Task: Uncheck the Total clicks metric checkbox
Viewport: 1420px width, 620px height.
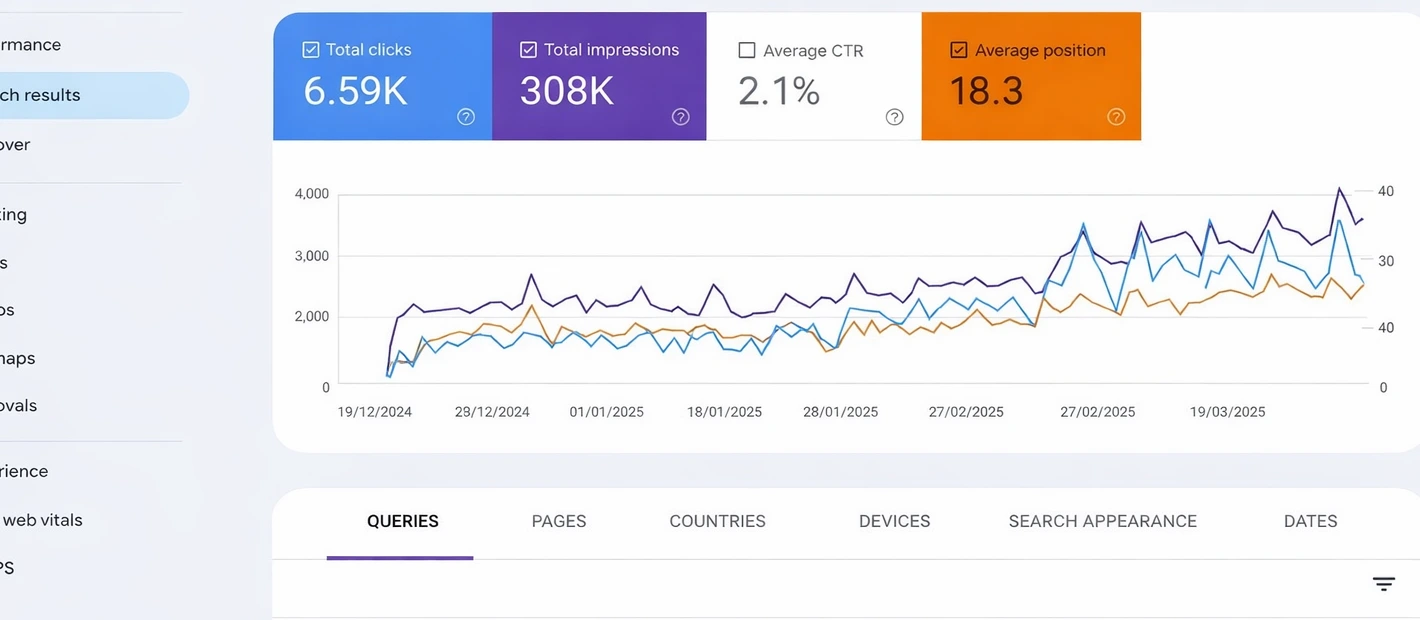Action: point(307,48)
